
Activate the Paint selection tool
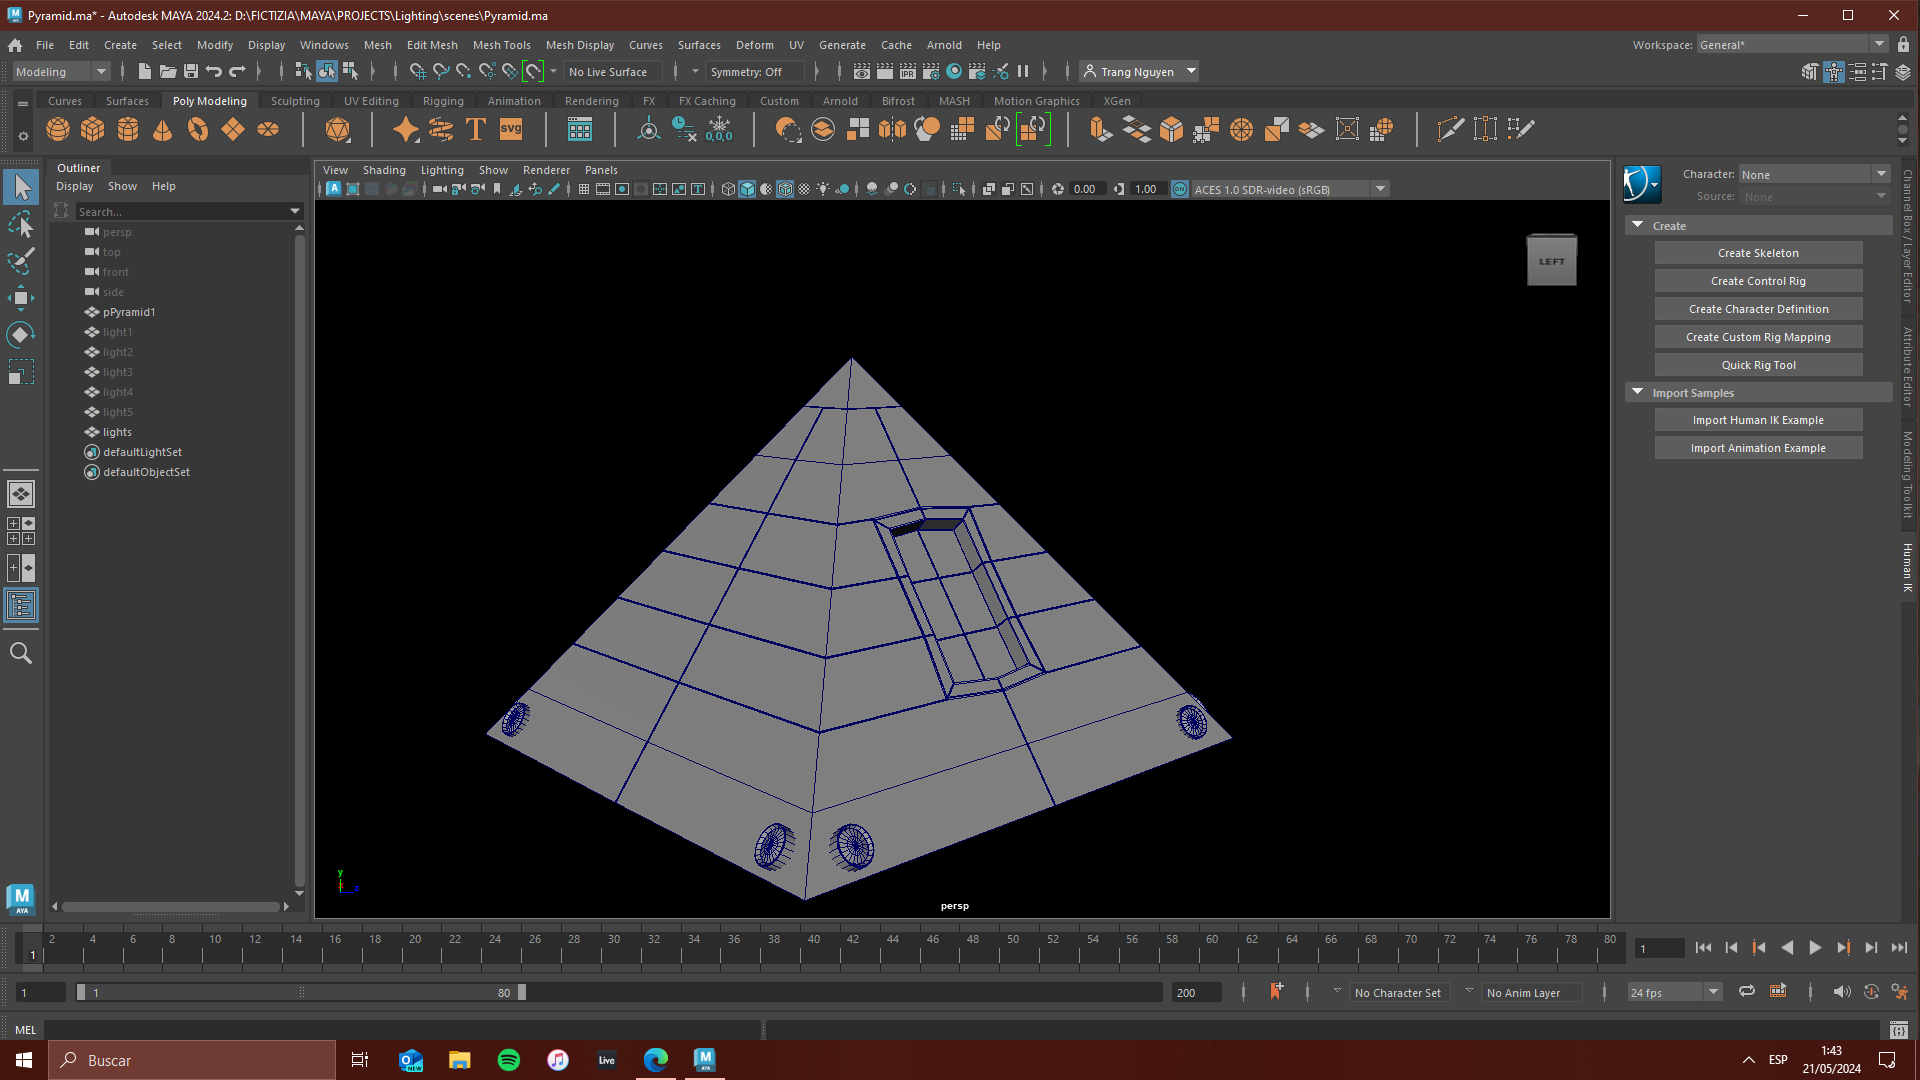click(x=21, y=261)
